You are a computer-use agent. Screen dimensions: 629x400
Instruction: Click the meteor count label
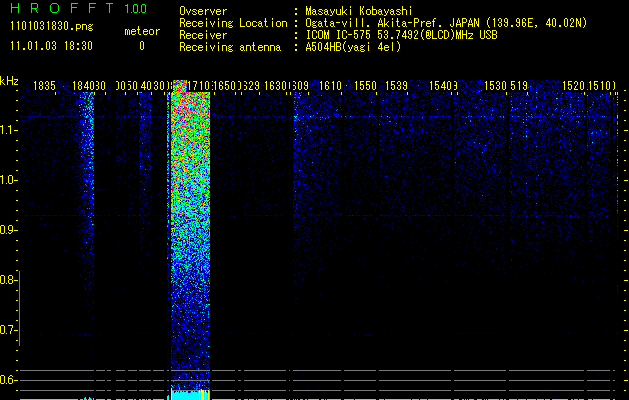click(x=142, y=31)
